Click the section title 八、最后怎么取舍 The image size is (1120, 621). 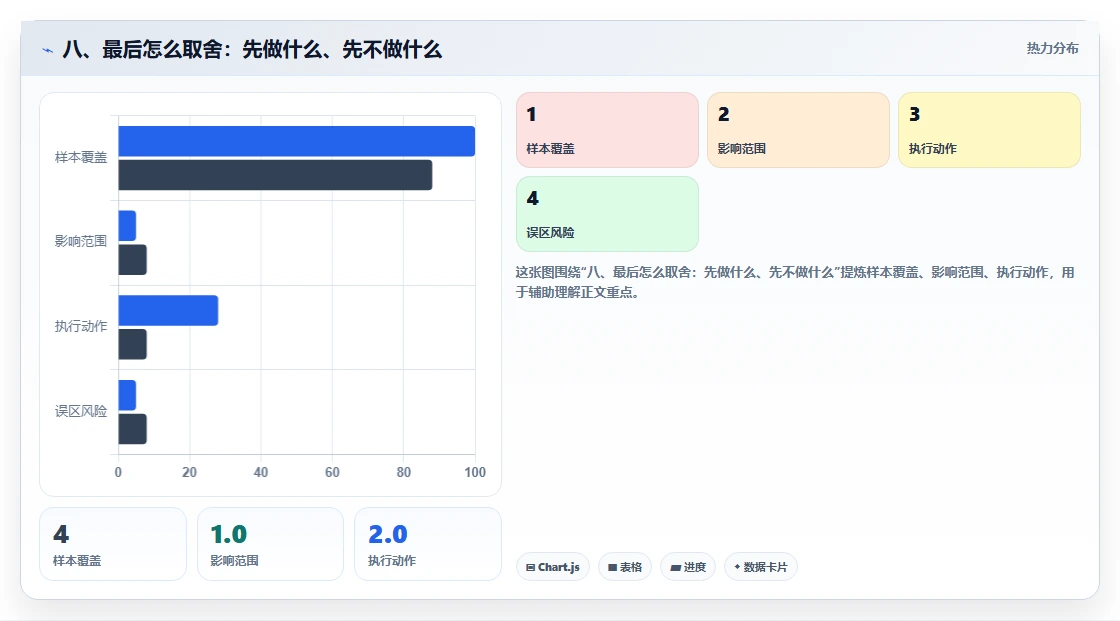(252, 49)
